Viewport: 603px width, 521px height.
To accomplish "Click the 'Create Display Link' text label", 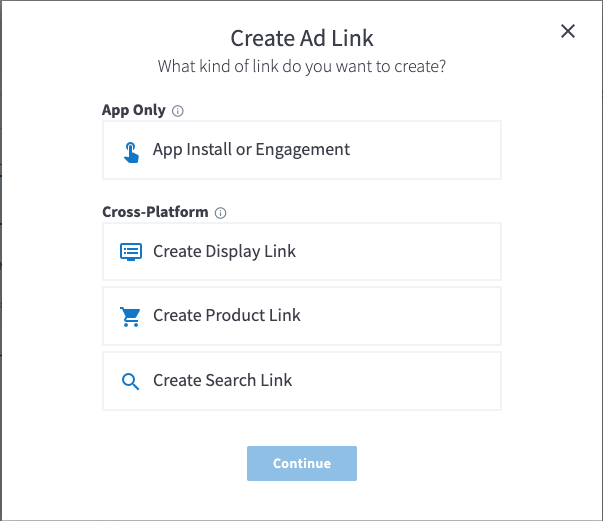I will 225,252.
